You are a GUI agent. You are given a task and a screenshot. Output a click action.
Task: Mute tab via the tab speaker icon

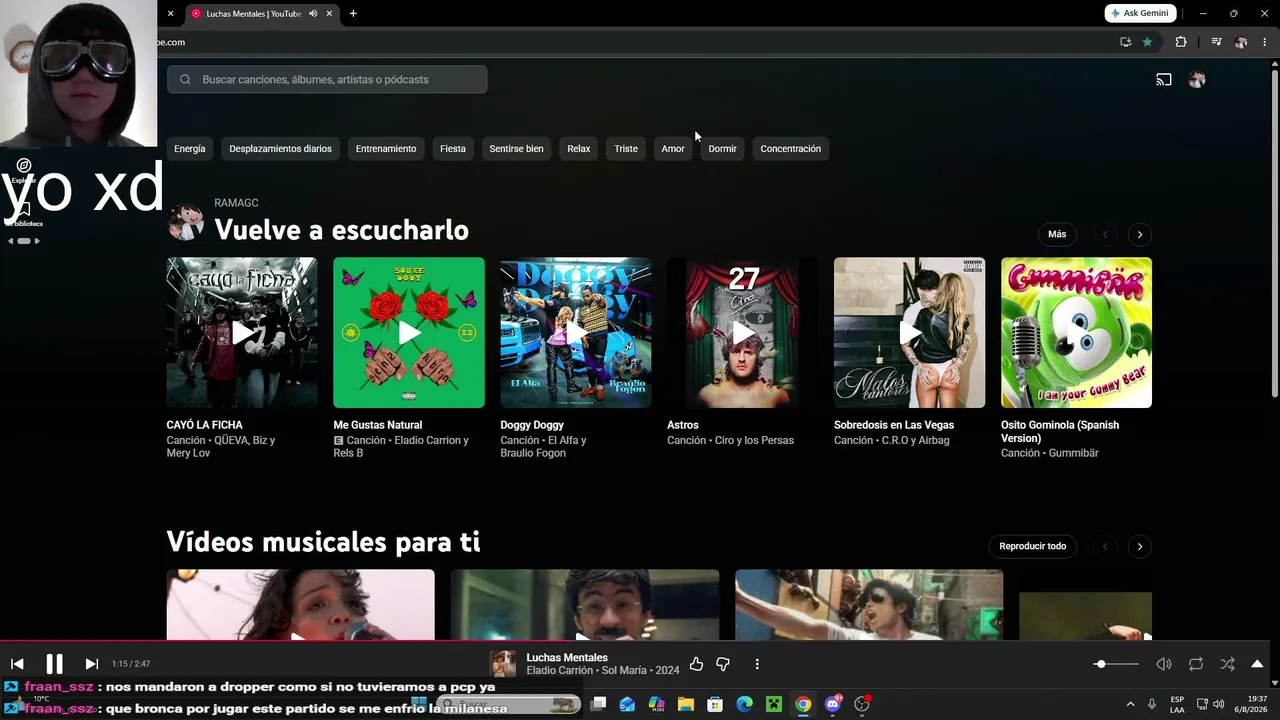313,14
